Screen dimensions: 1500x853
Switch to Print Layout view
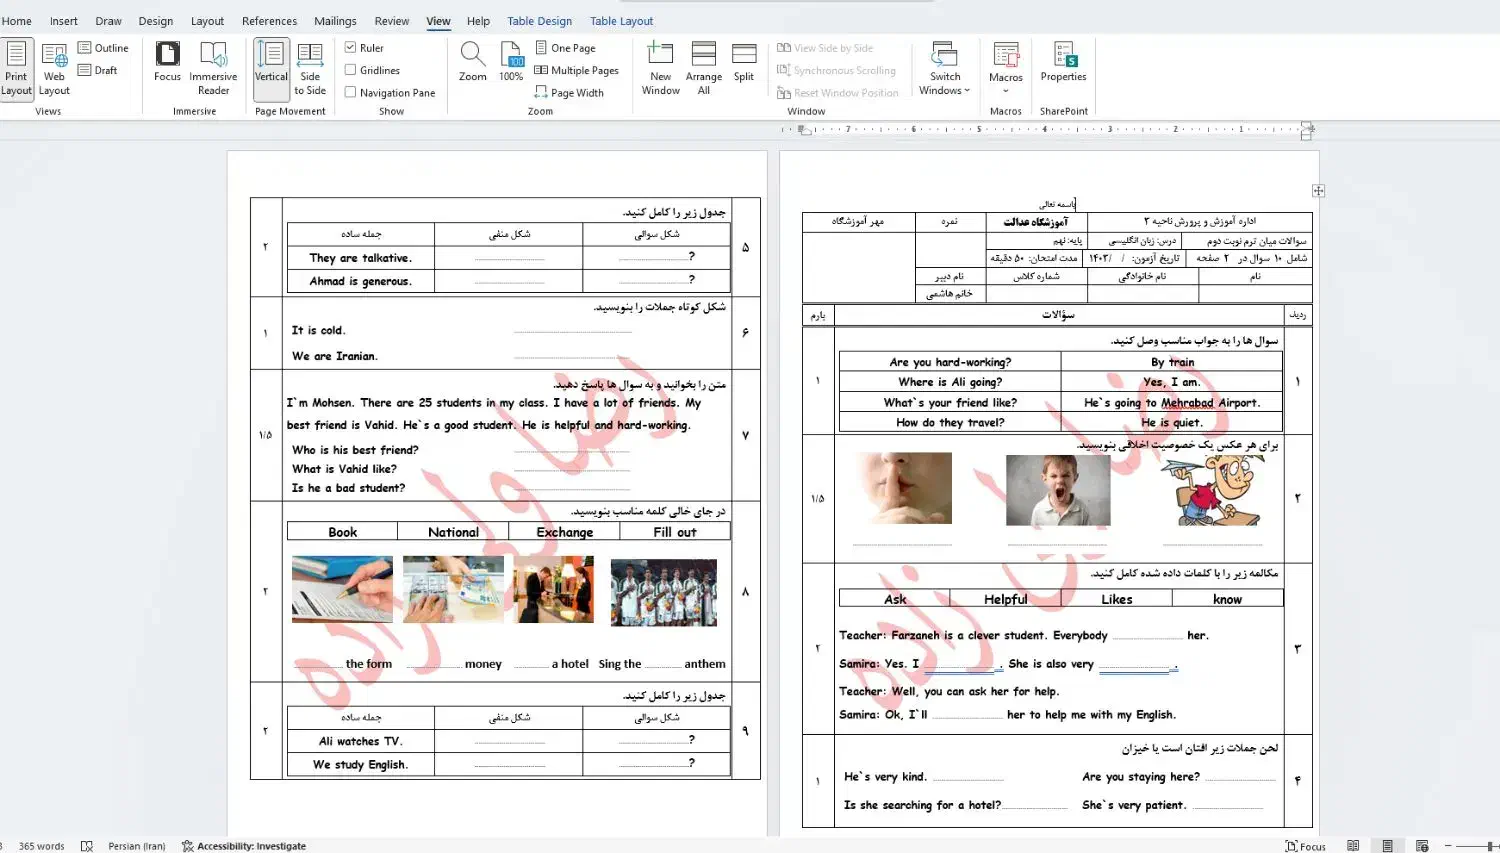pyautogui.click(x=16, y=68)
